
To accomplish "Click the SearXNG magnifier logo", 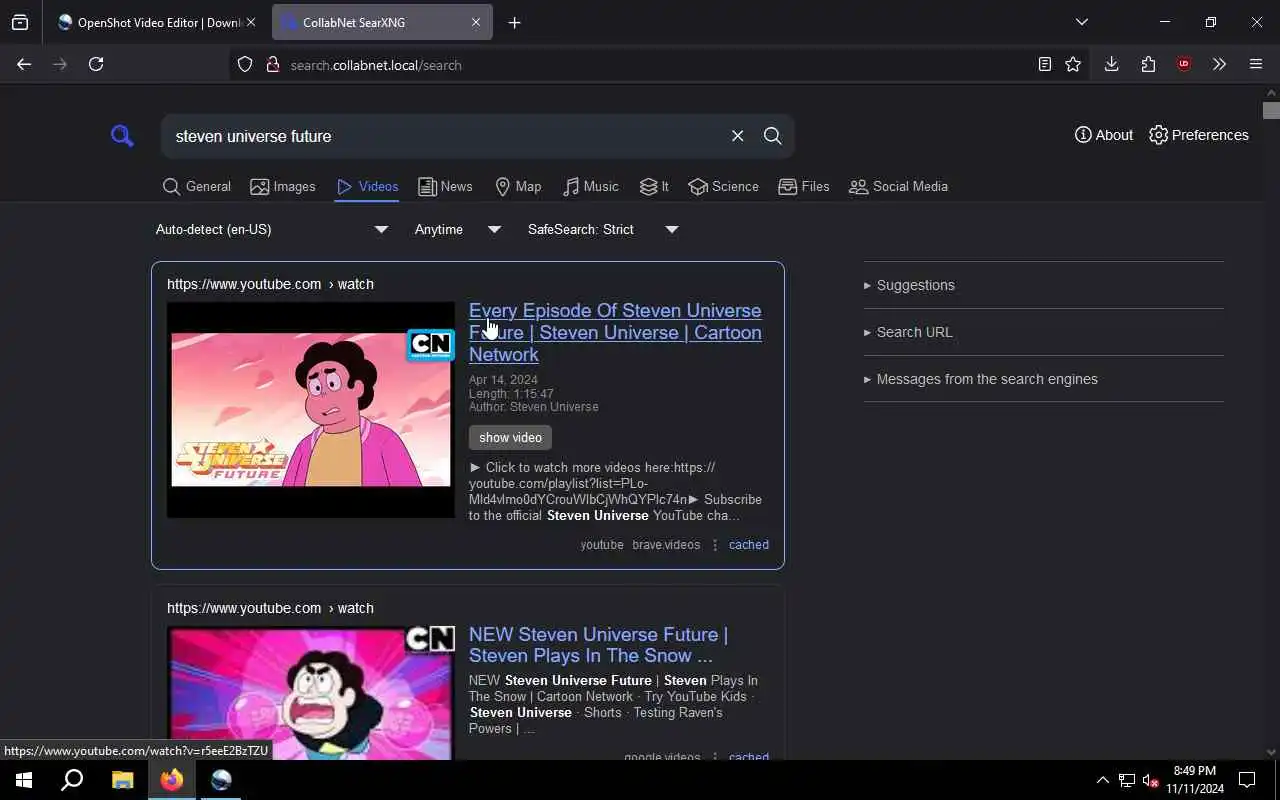I will point(122,136).
